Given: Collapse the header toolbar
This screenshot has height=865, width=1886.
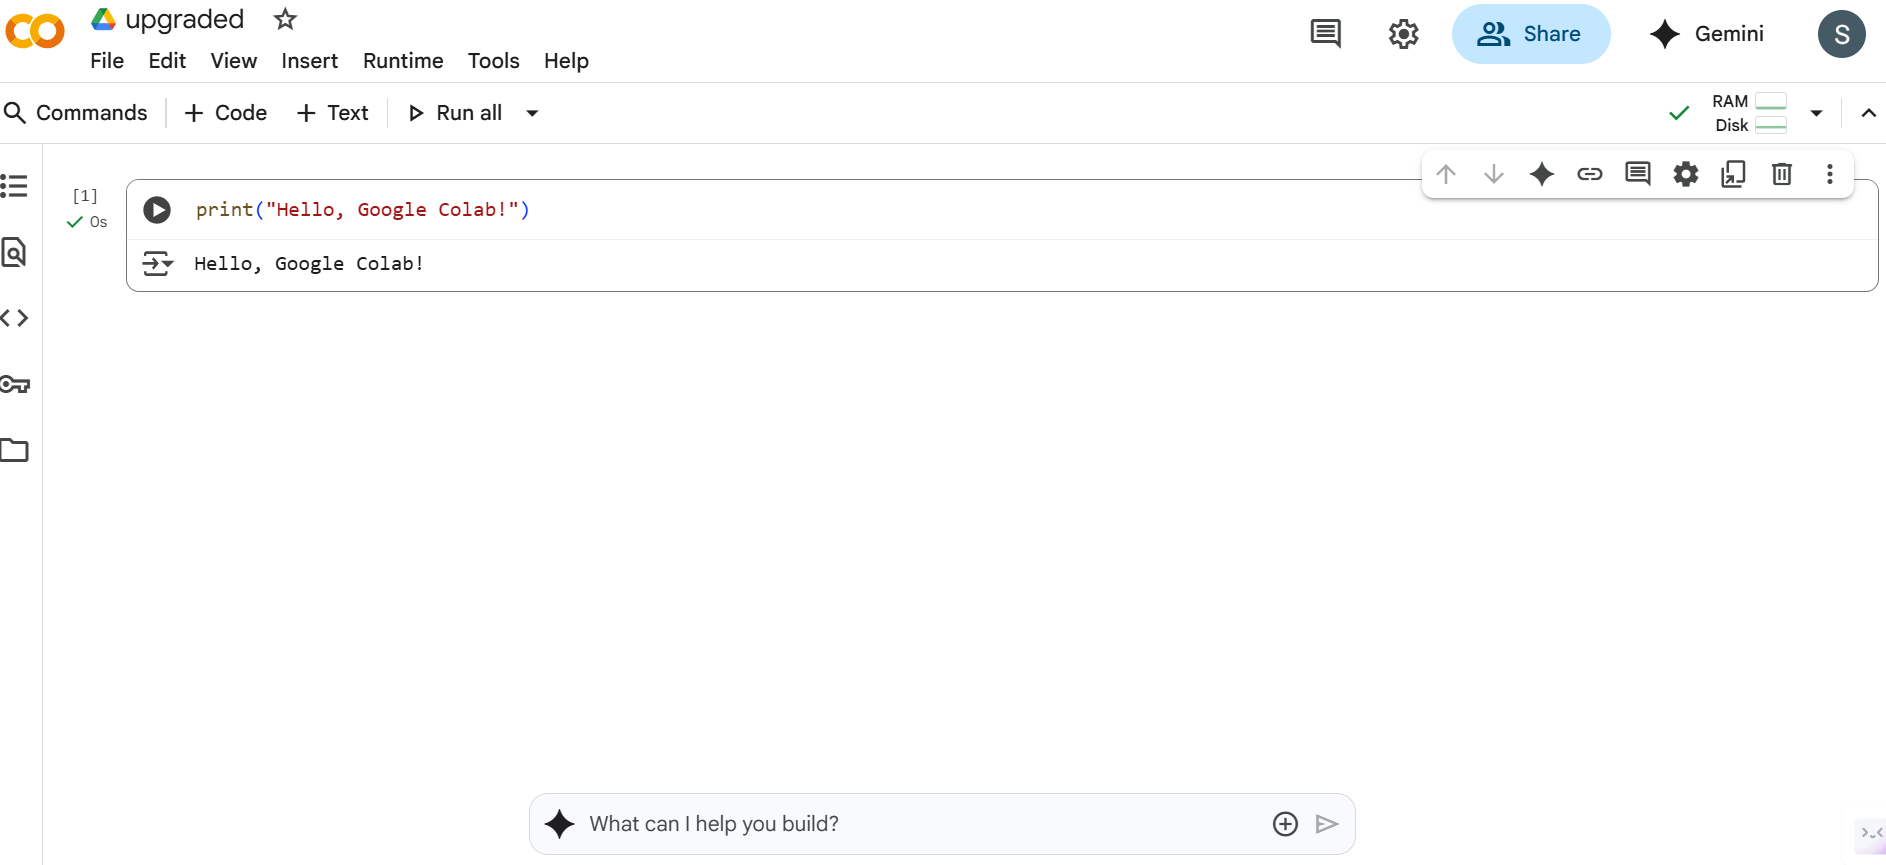Looking at the screenshot, I should click(x=1869, y=113).
